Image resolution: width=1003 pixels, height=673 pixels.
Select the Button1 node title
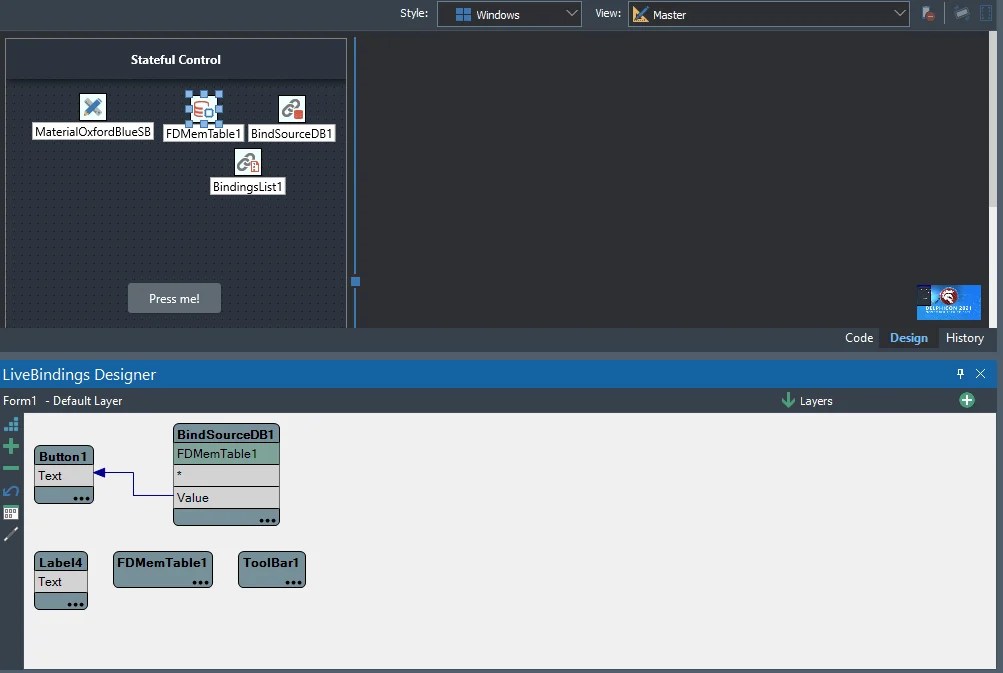coord(63,456)
